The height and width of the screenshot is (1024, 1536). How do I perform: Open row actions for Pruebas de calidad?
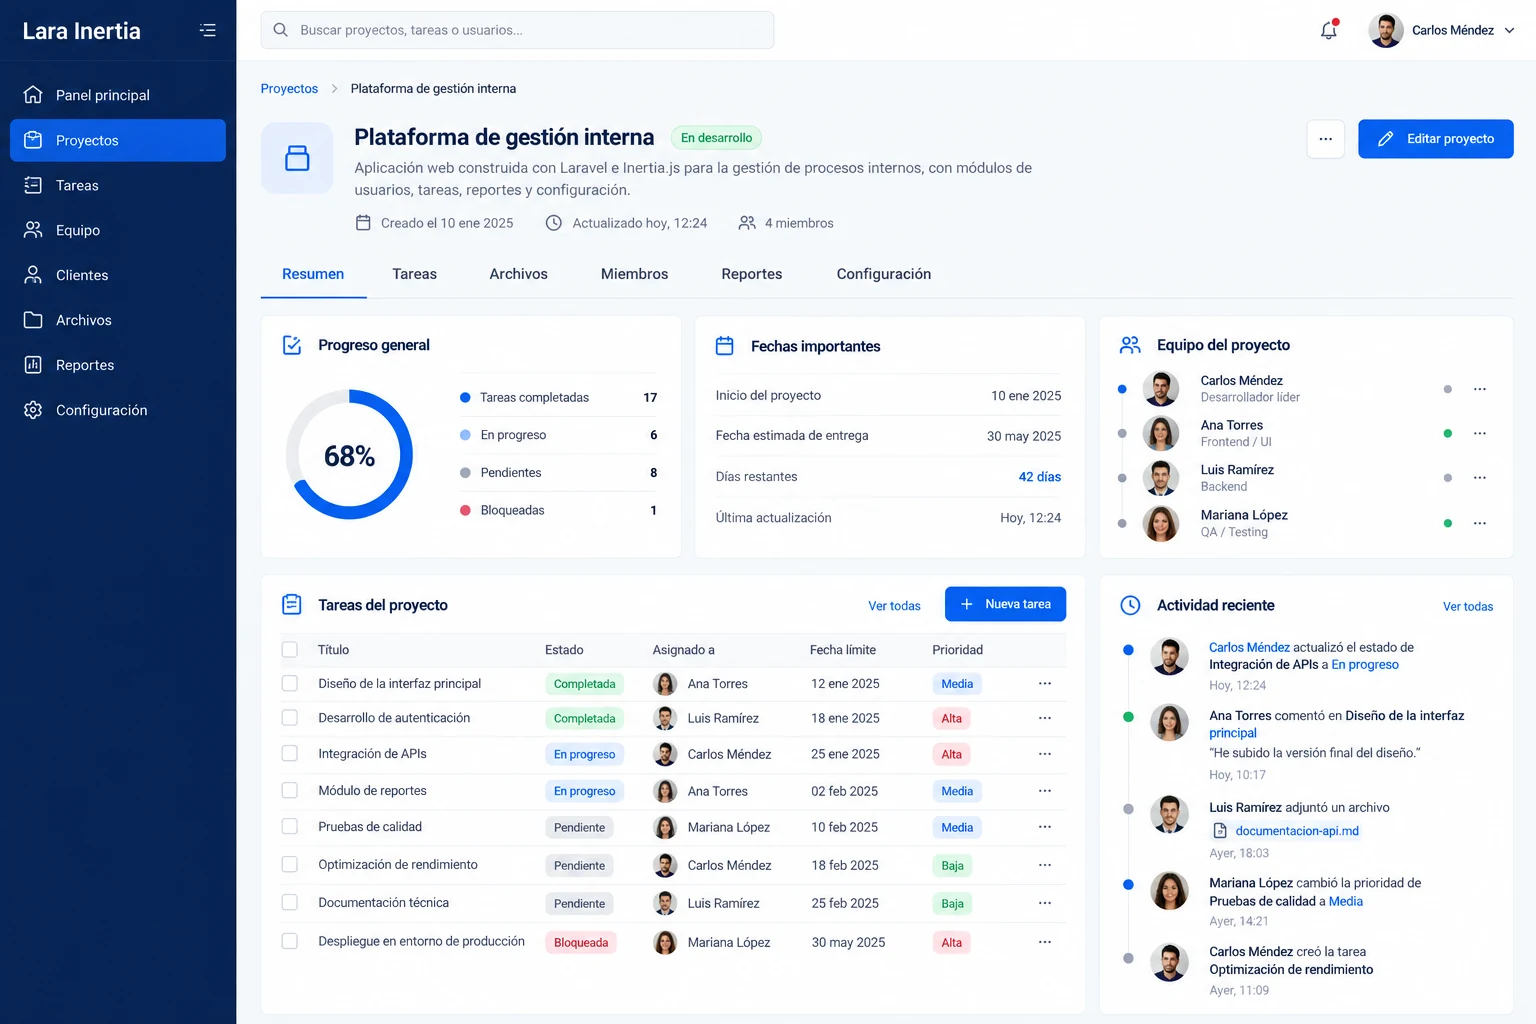tap(1045, 827)
